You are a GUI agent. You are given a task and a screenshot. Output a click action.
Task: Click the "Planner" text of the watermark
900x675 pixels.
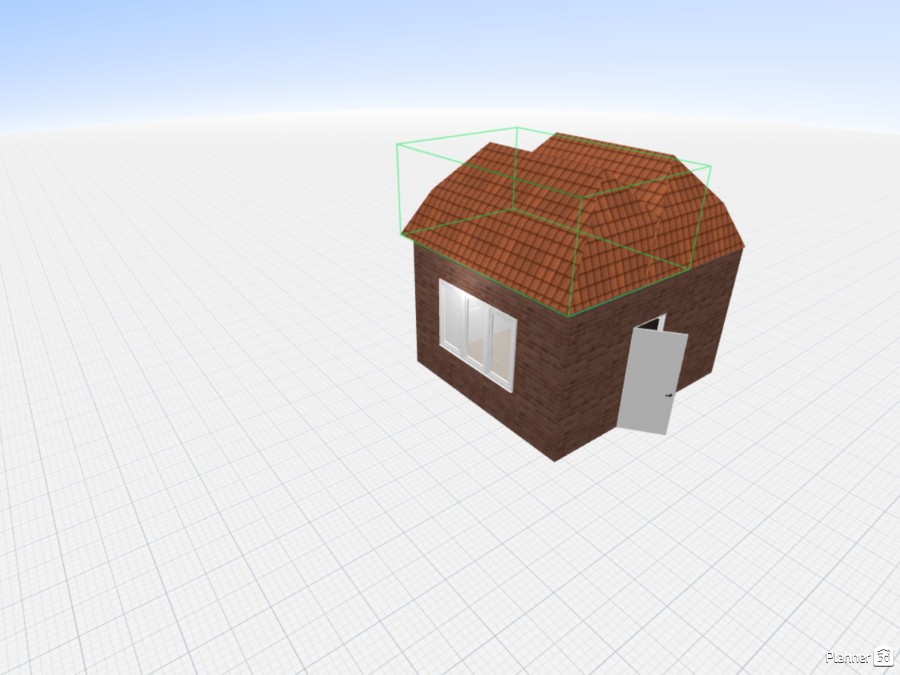[848, 658]
